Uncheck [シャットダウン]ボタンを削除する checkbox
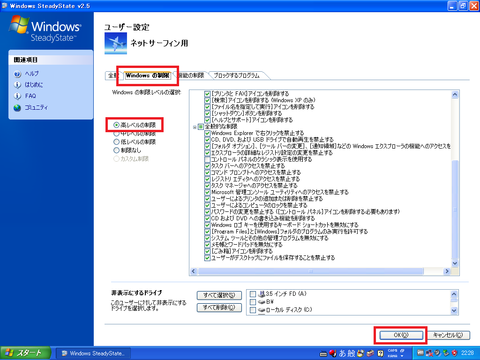This screenshot has width=480, height=360. (207, 114)
